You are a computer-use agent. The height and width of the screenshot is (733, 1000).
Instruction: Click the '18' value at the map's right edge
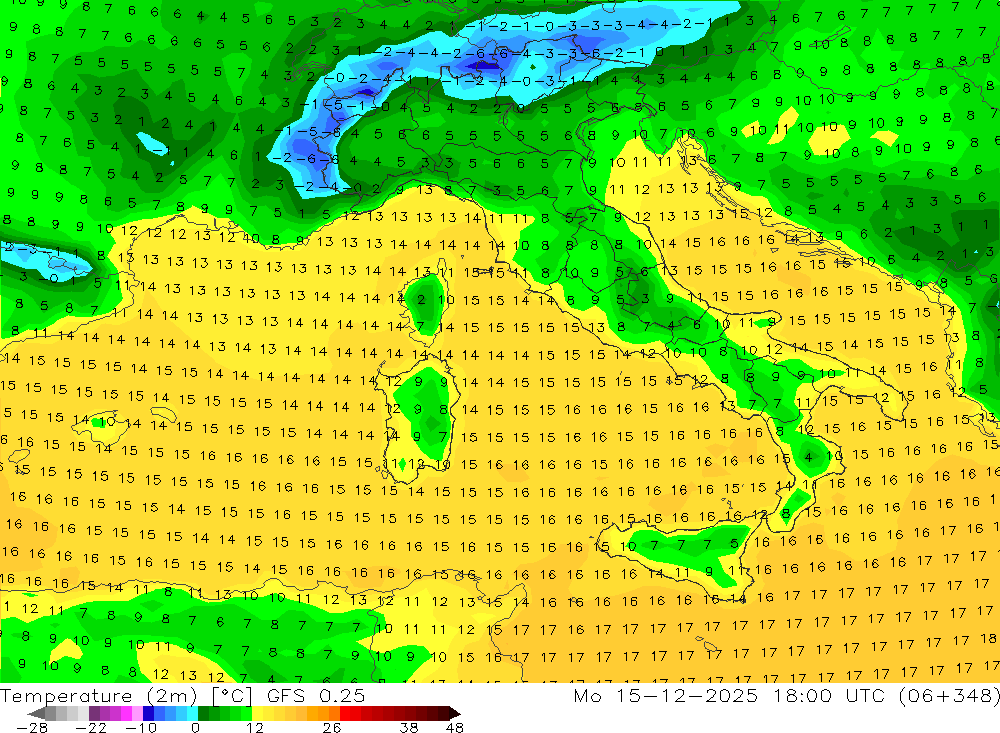pyautogui.click(x=989, y=638)
